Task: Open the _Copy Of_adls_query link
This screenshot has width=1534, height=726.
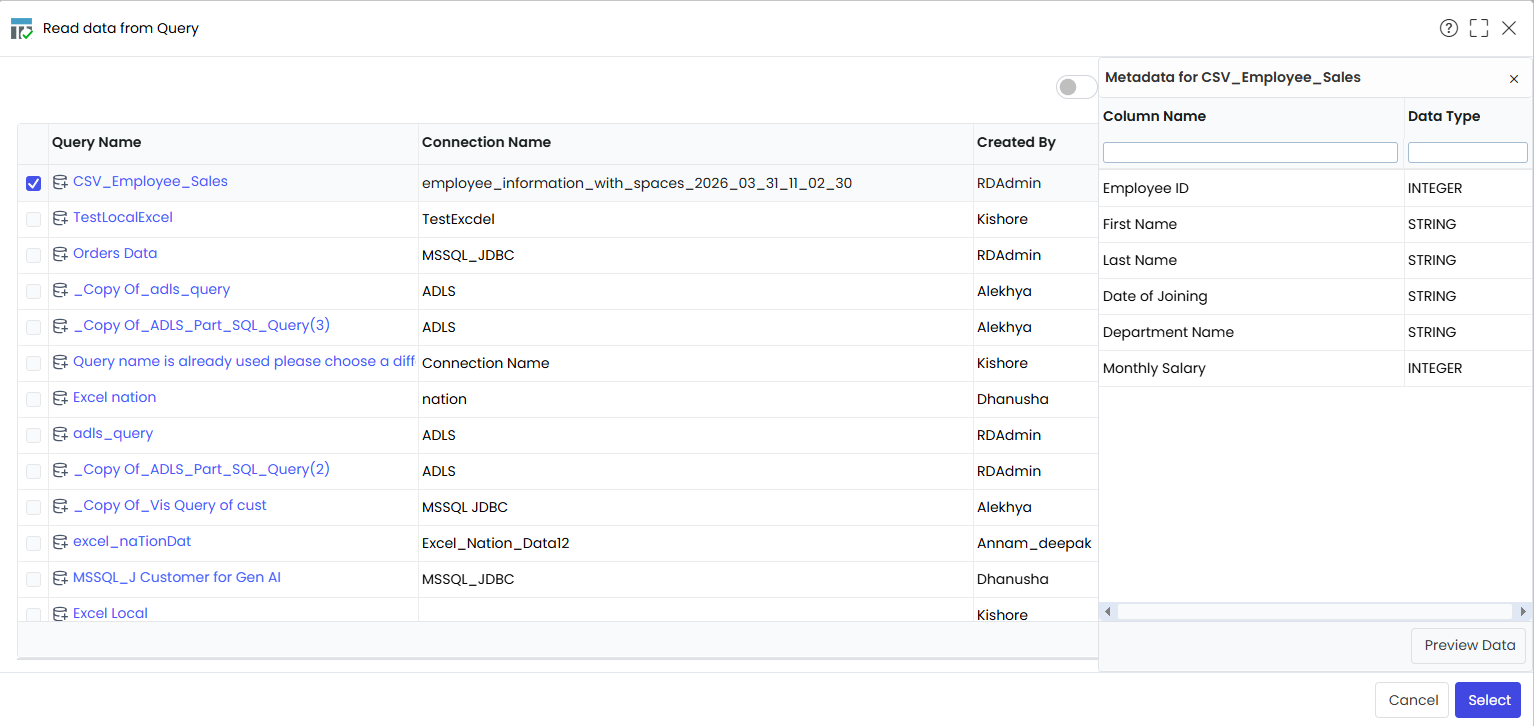Action: pyautogui.click(x=151, y=289)
